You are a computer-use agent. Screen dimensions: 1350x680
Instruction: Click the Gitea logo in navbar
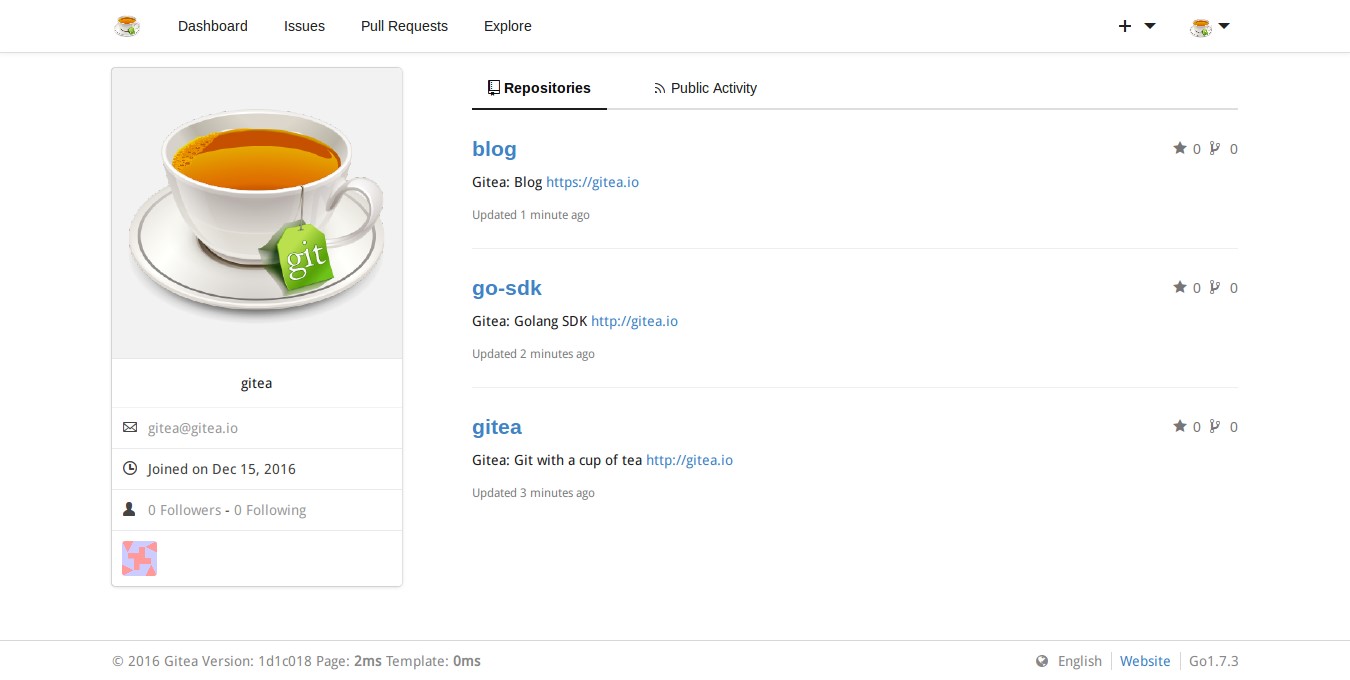tap(127, 26)
